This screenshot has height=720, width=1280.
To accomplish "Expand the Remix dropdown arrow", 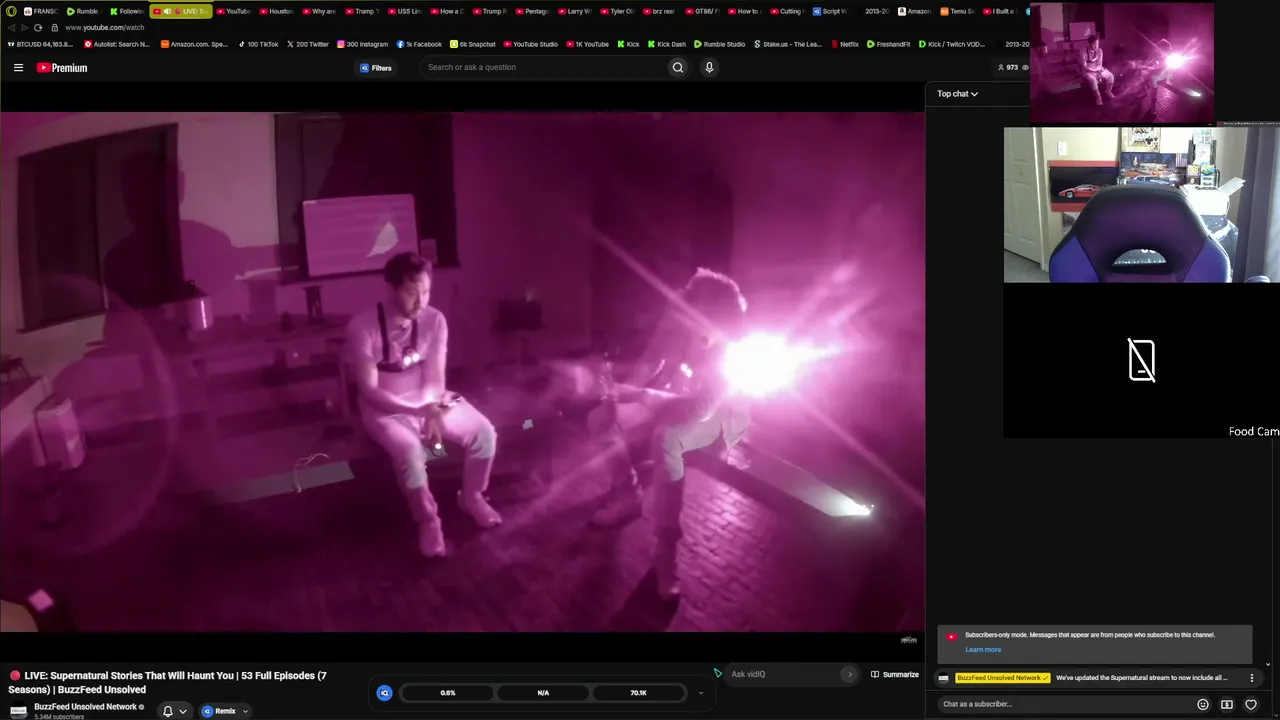I will tap(245, 711).
